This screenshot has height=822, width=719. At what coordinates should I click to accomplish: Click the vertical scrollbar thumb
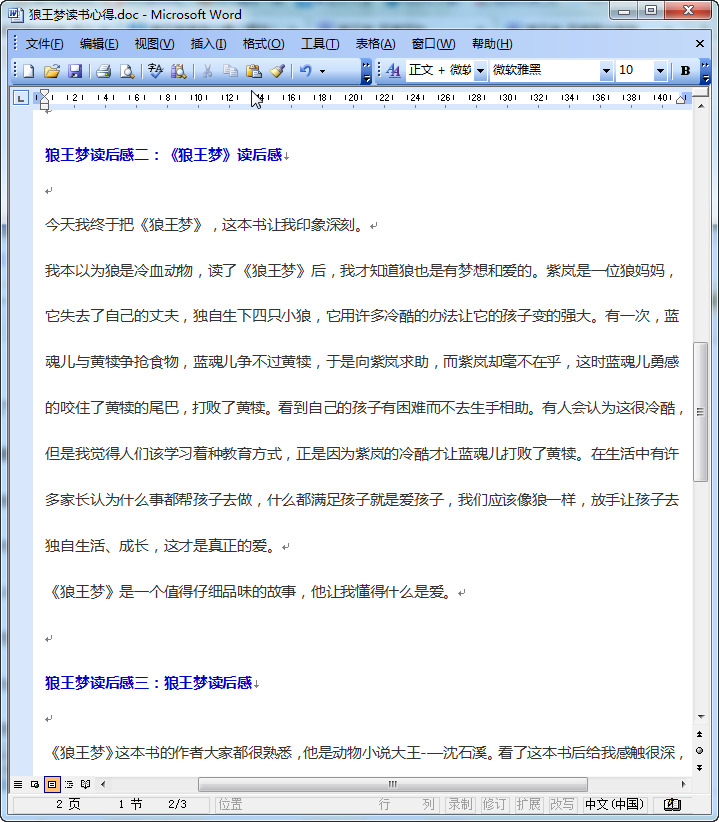(700, 412)
